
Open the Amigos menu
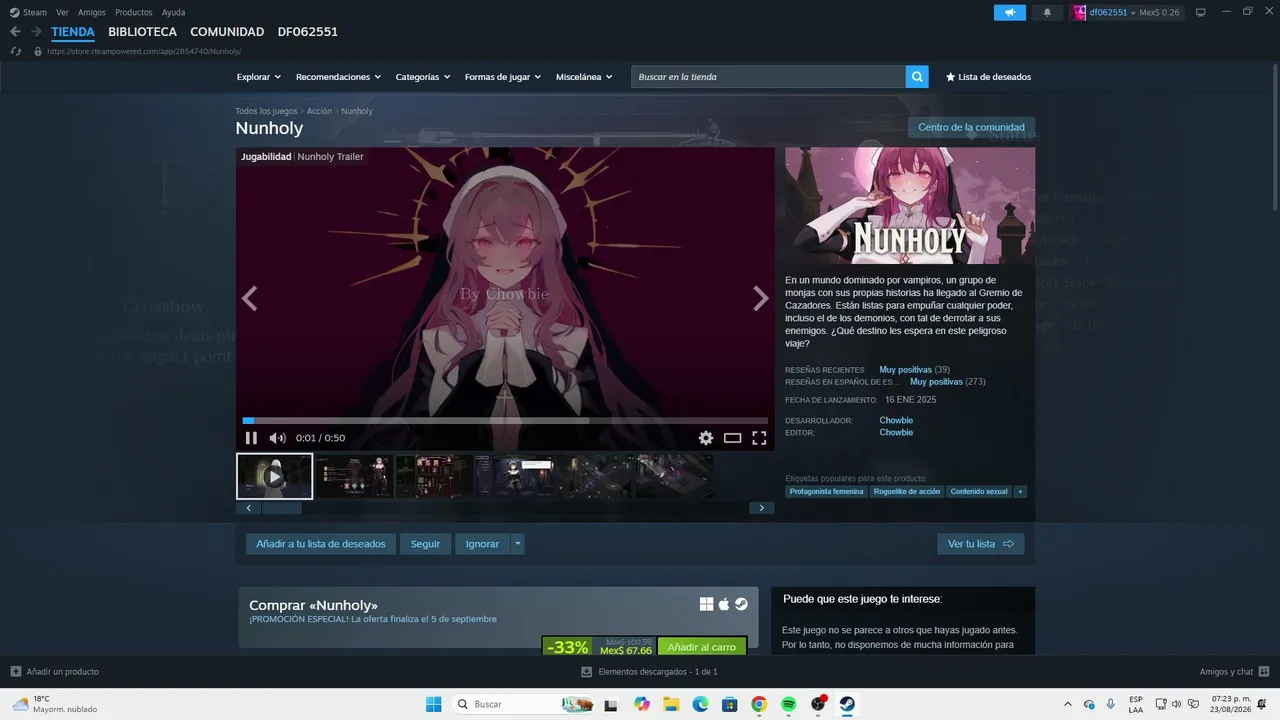pyautogui.click(x=92, y=12)
